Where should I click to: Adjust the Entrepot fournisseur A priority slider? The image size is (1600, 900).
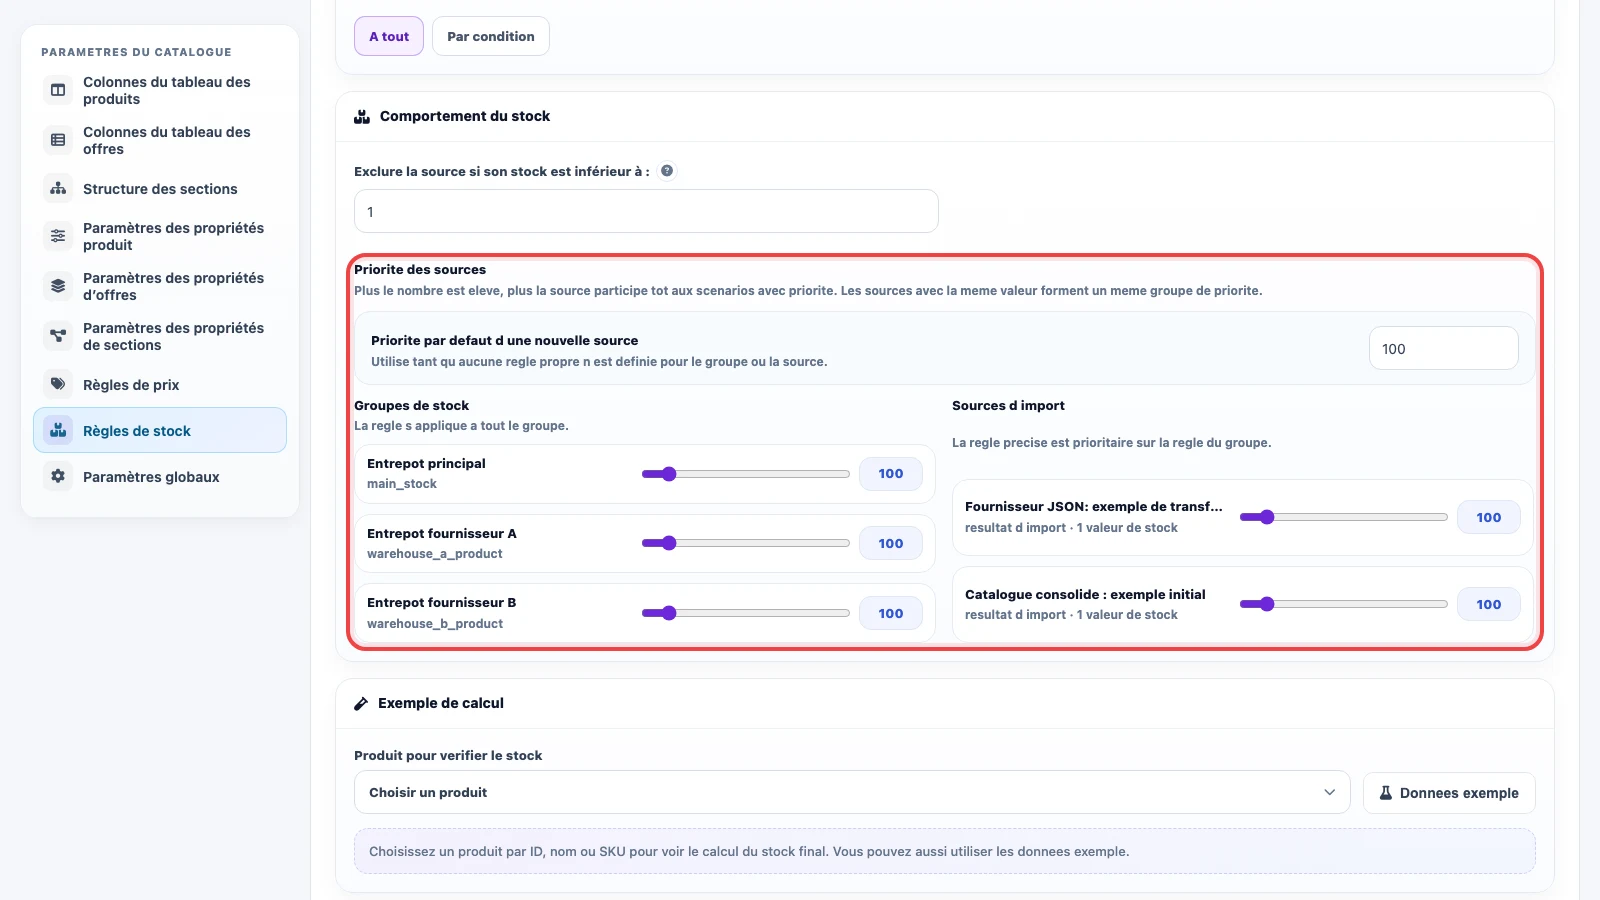[746, 543]
